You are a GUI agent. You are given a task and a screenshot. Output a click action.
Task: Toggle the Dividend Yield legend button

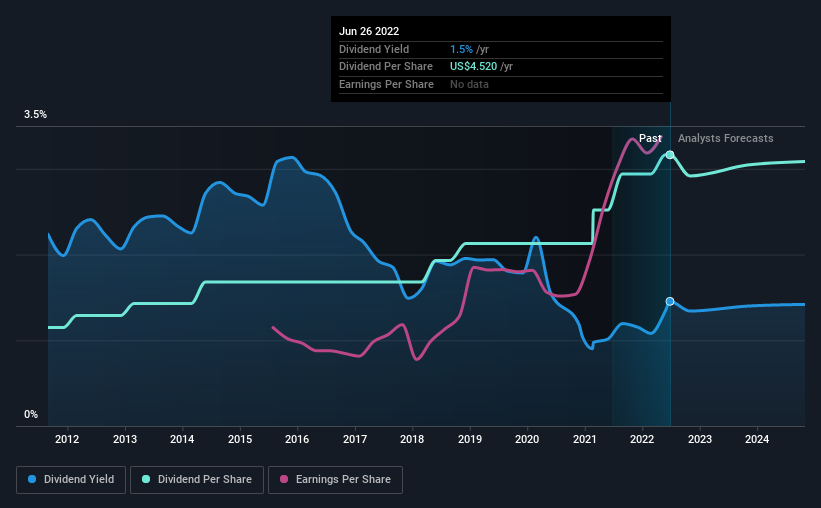click(71, 480)
